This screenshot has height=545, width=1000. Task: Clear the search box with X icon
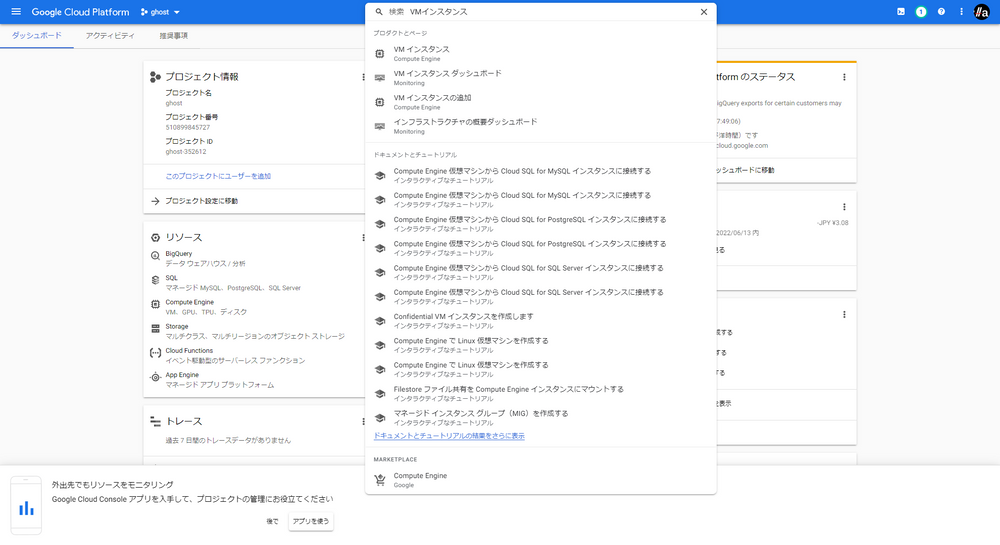[x=703, y=12]
